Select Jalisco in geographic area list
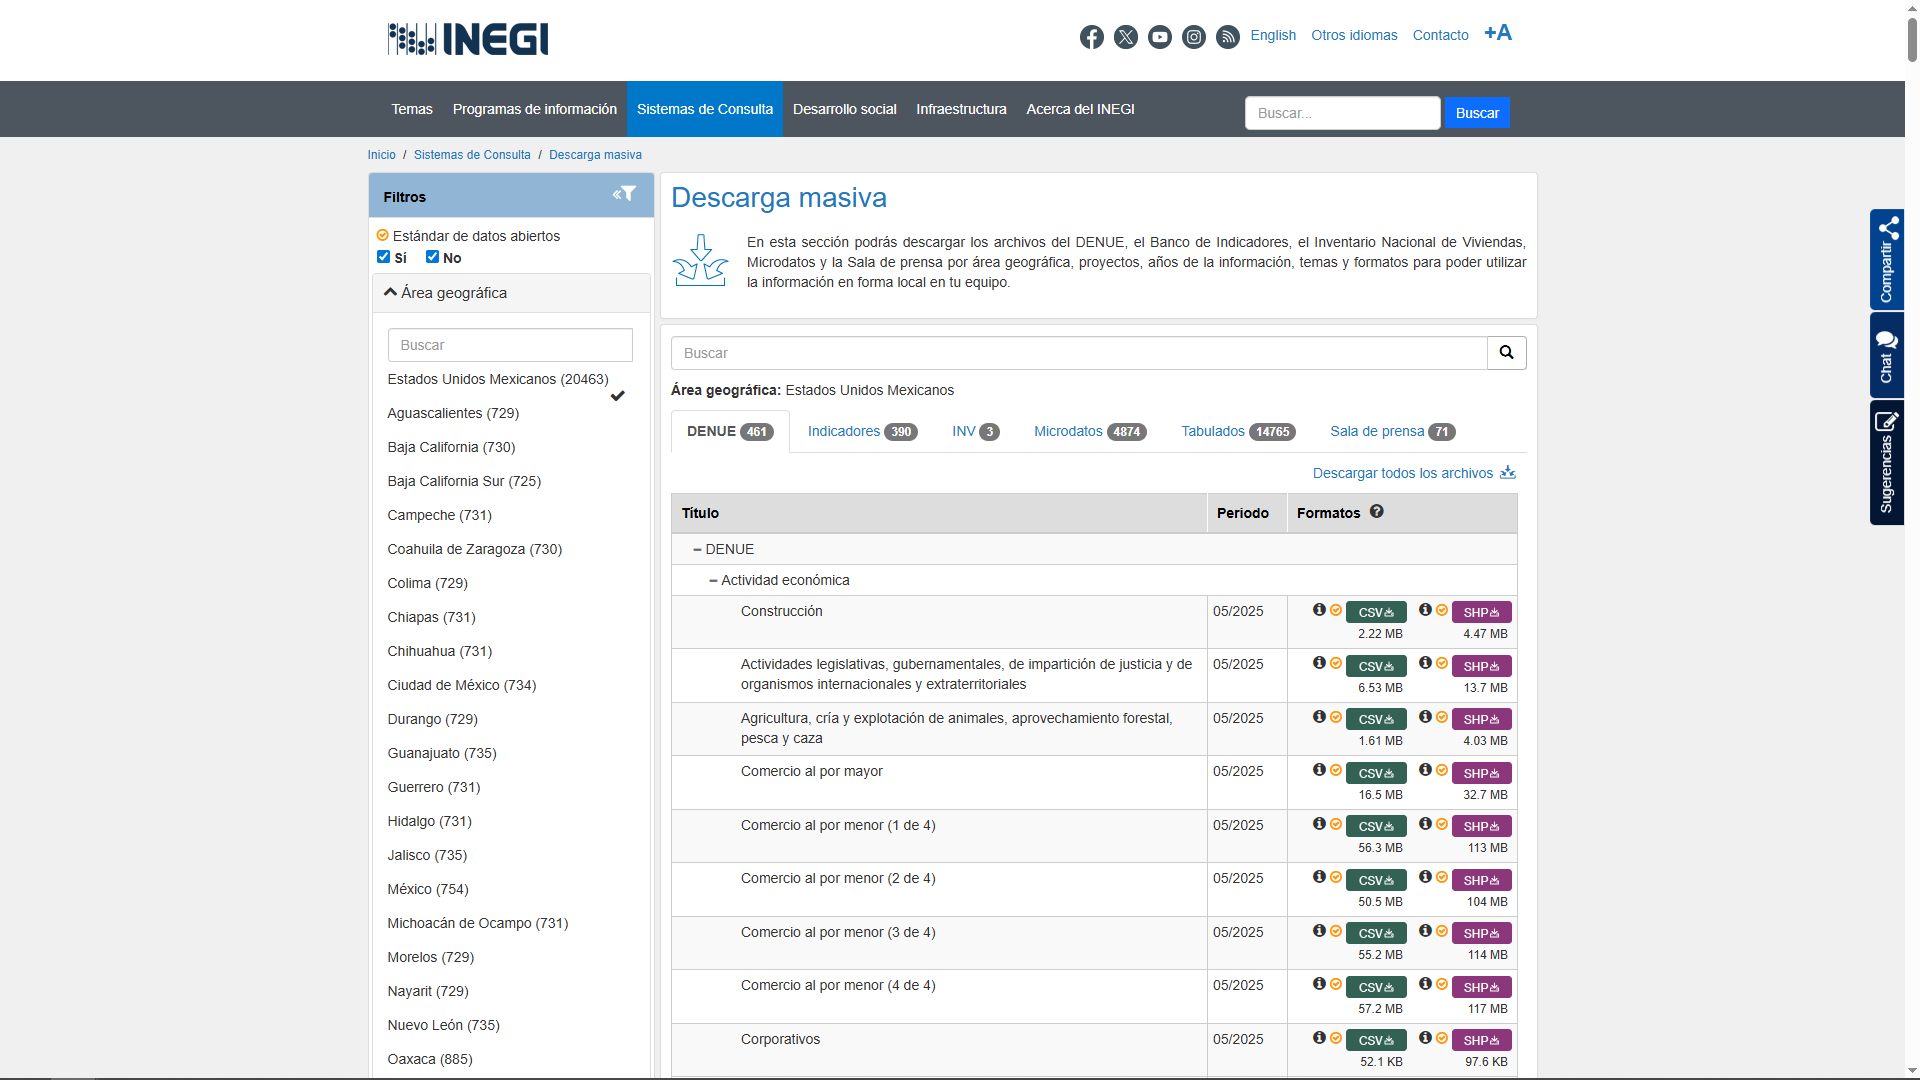 tap(427, 855)
